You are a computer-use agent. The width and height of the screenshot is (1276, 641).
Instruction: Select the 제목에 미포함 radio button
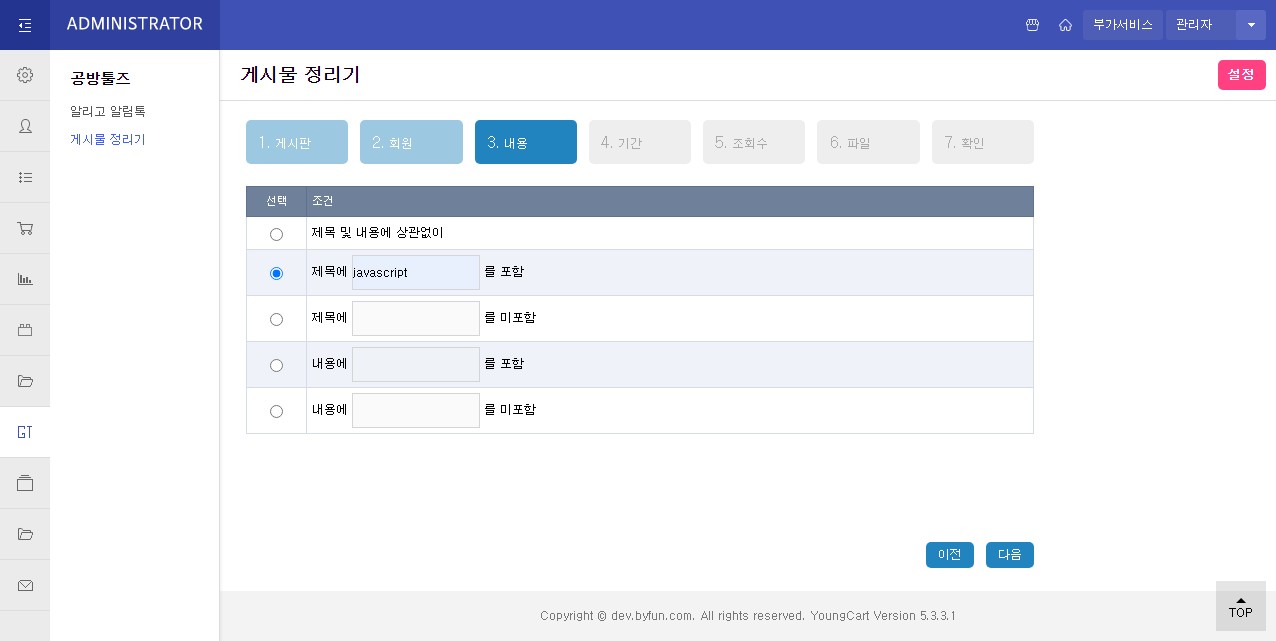tap(276, 319)
